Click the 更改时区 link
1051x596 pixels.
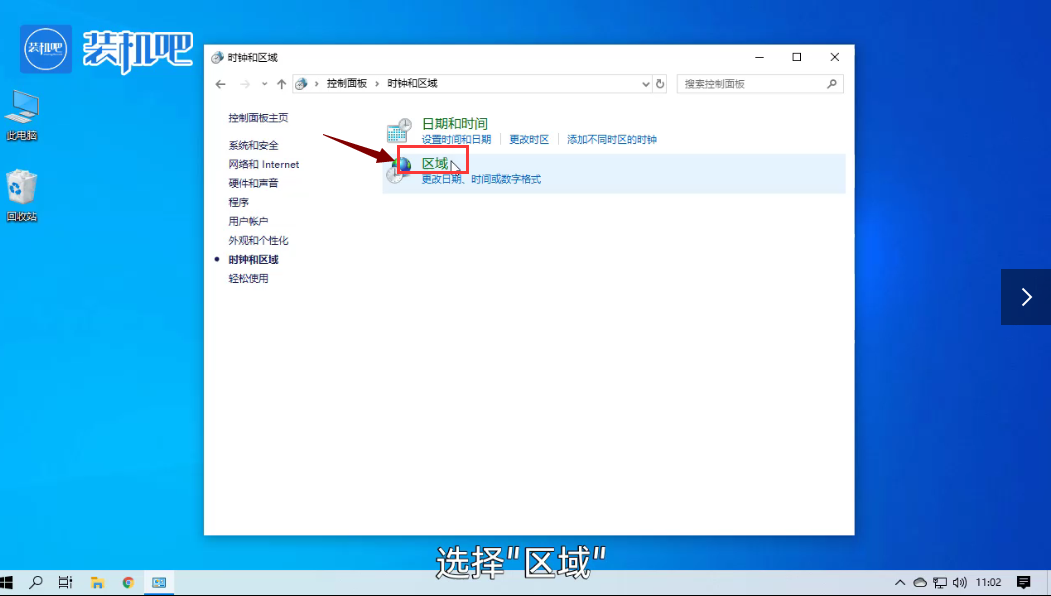pos(529,140)
